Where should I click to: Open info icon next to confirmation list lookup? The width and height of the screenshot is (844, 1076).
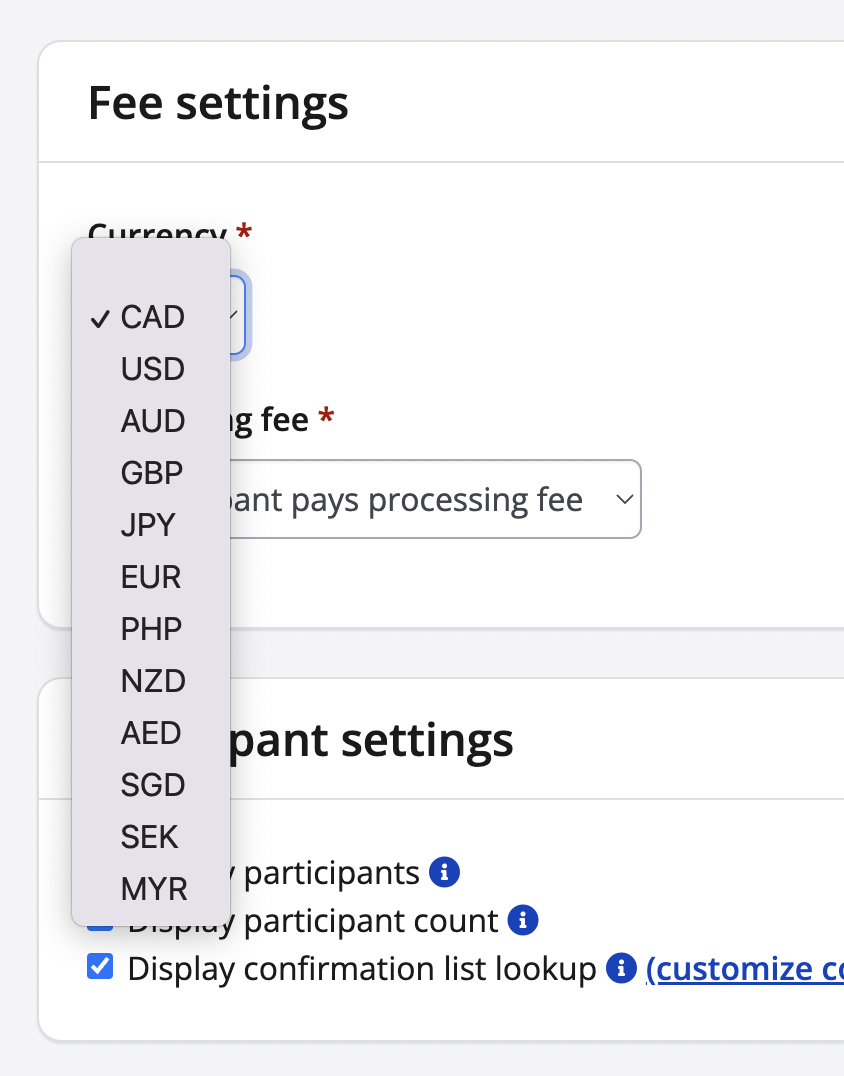click(621, 968)
